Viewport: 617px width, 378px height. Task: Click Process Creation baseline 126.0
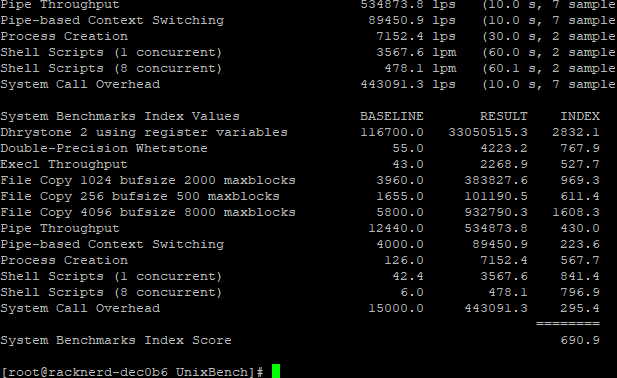tap(404, 260)
